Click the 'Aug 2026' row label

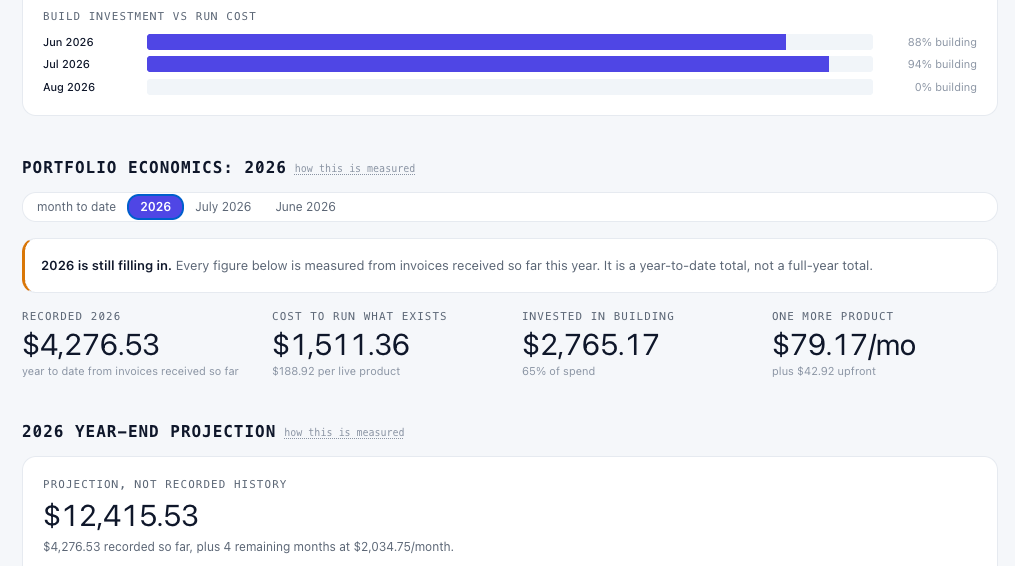(69, 87)
